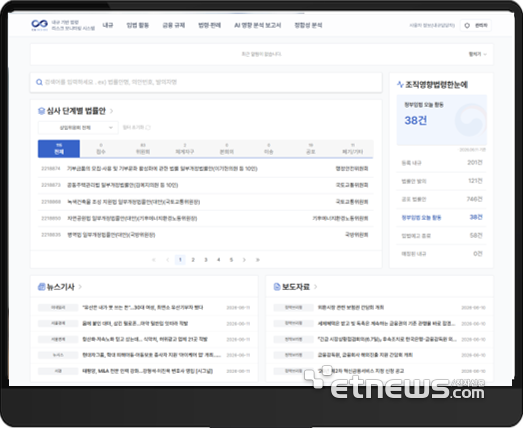The width and height of the screenshot is (523, 428).
Task: Click the sidebar row showing 58건
Action: 441,236
